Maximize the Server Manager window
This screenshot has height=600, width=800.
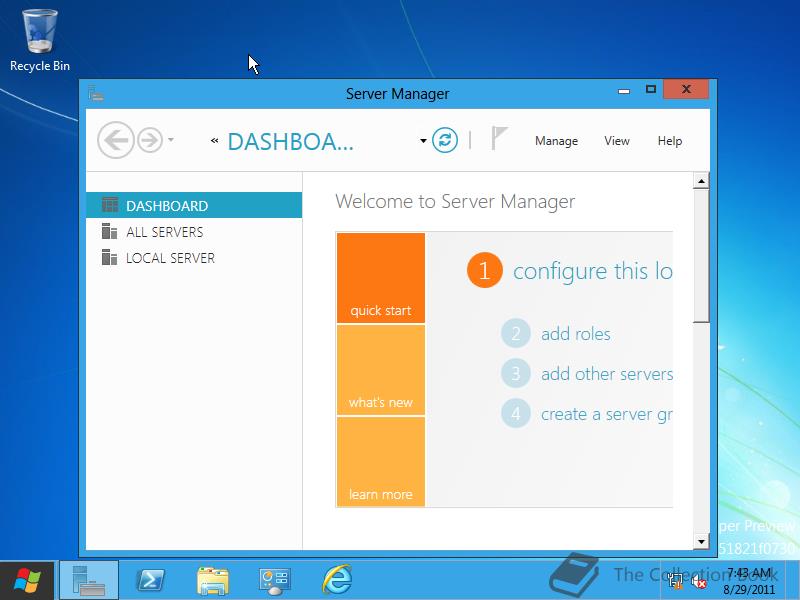click(651, 89)
